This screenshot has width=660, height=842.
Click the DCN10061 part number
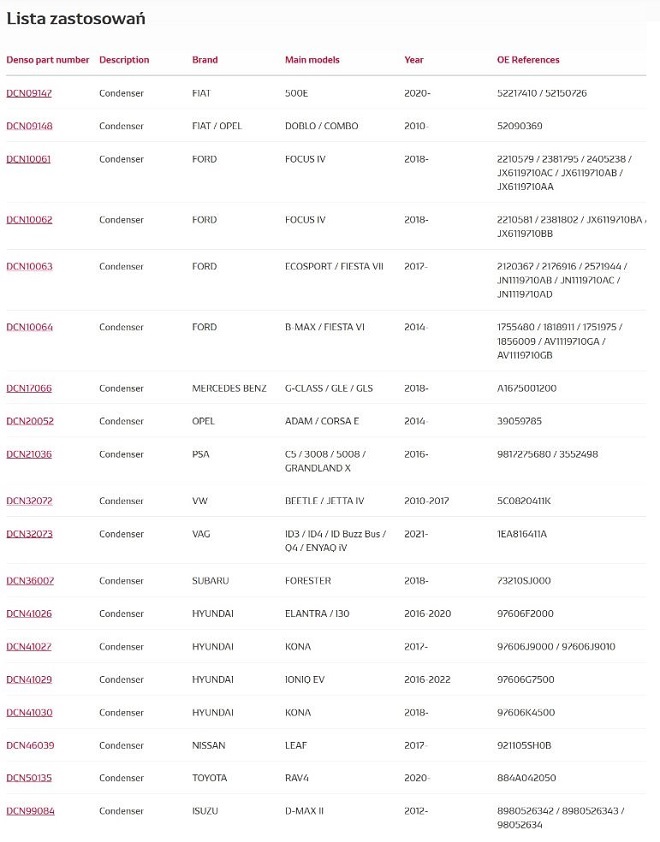tap(29, 159)
